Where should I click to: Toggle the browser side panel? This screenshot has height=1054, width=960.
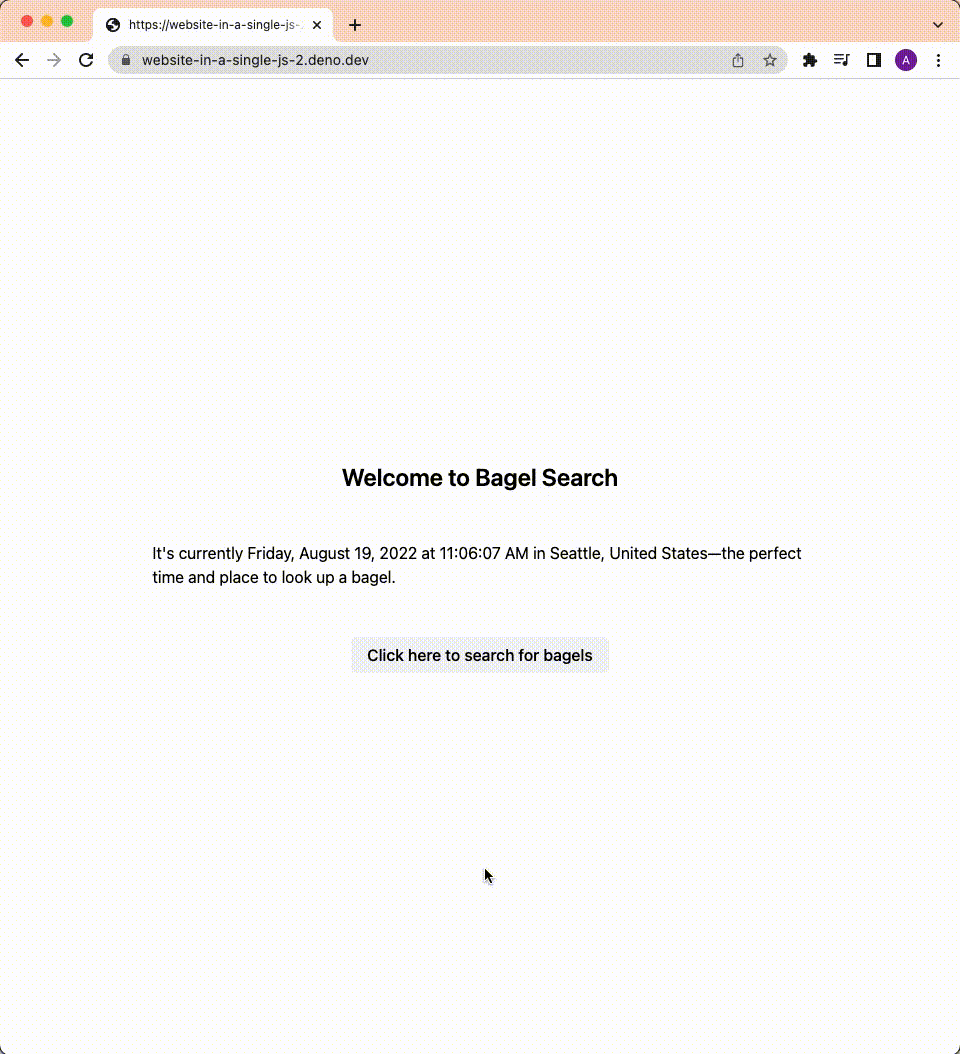coord(874,60)
